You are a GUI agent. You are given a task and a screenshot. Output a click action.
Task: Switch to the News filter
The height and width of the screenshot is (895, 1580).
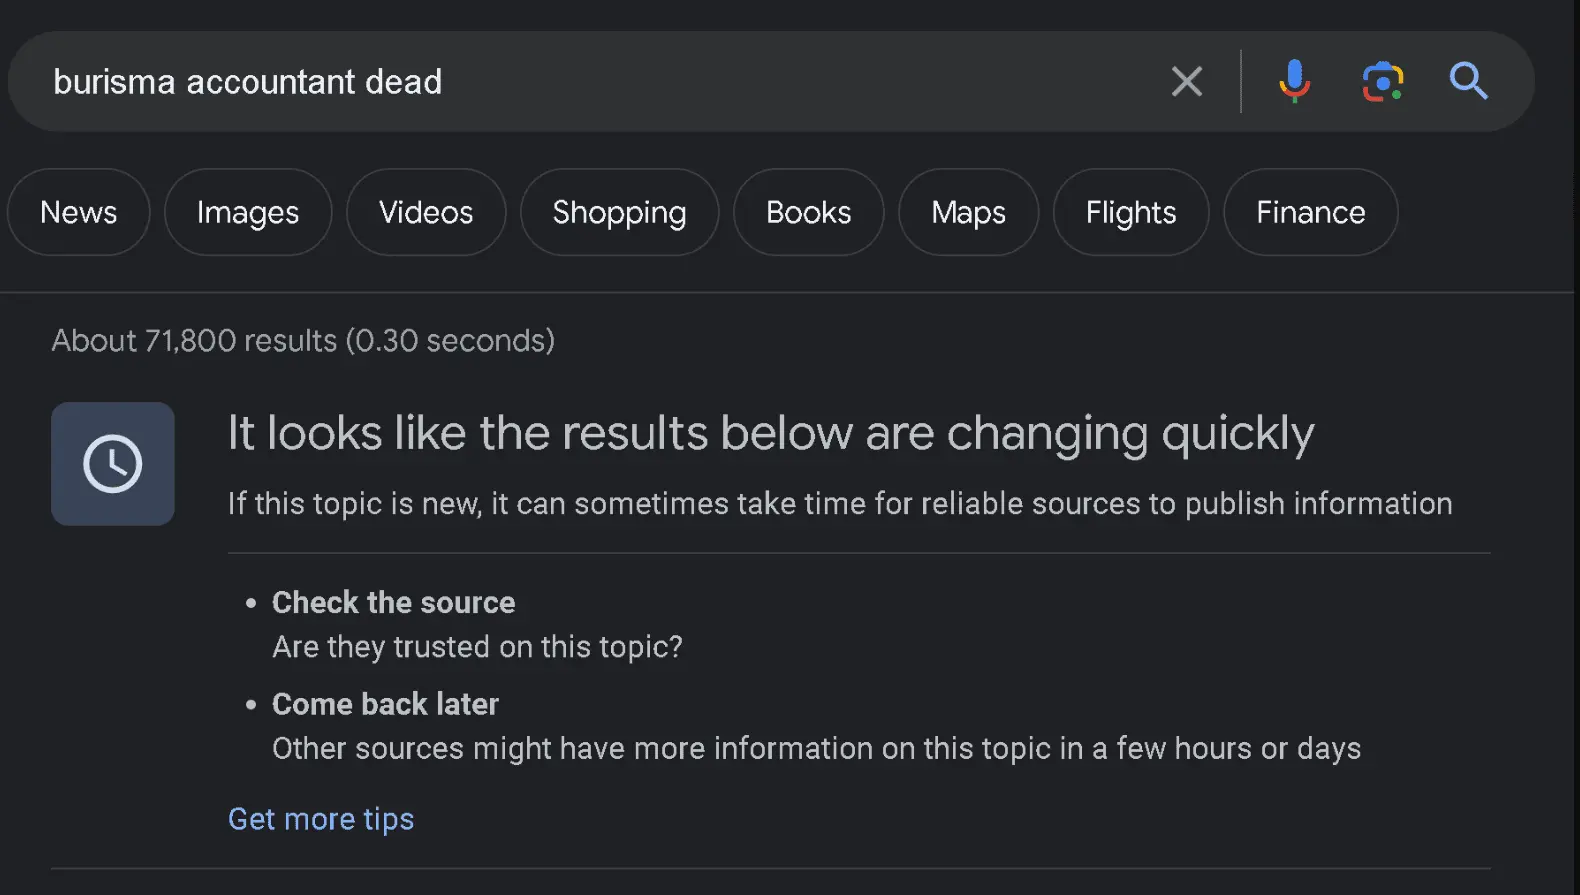pos(78,212)
